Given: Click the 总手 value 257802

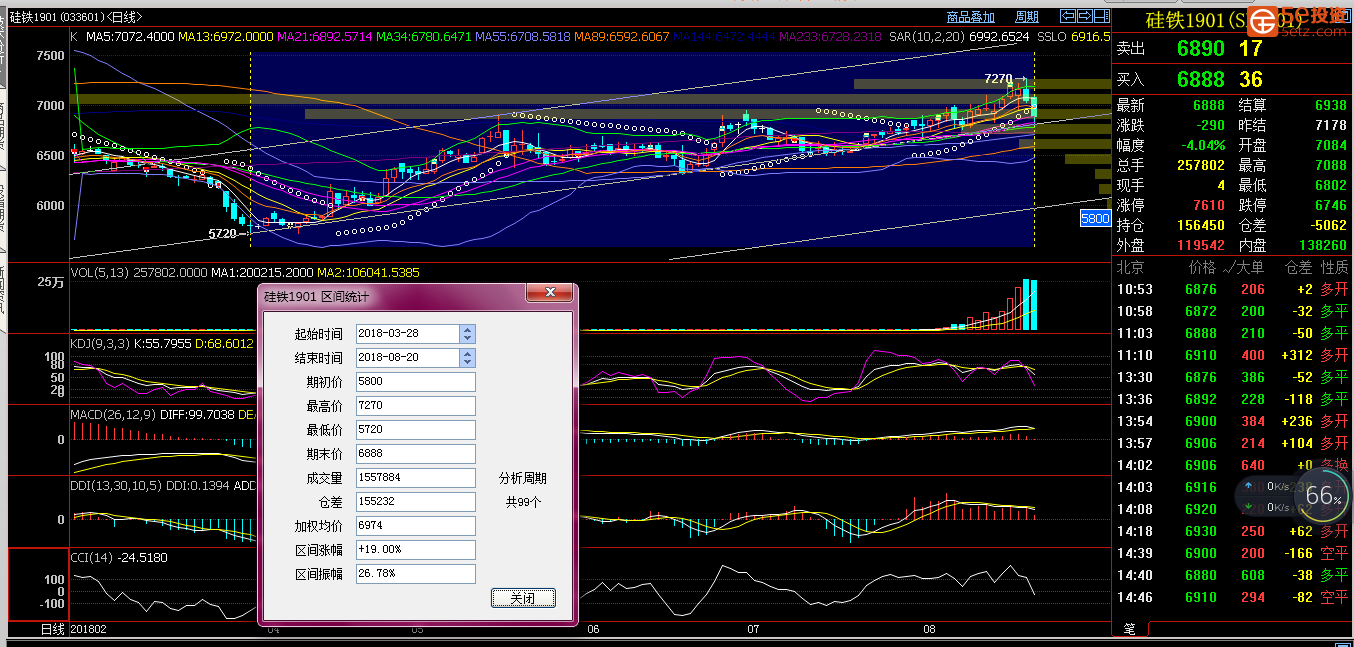Looking at the screenshot, I should coord(1200,165).
